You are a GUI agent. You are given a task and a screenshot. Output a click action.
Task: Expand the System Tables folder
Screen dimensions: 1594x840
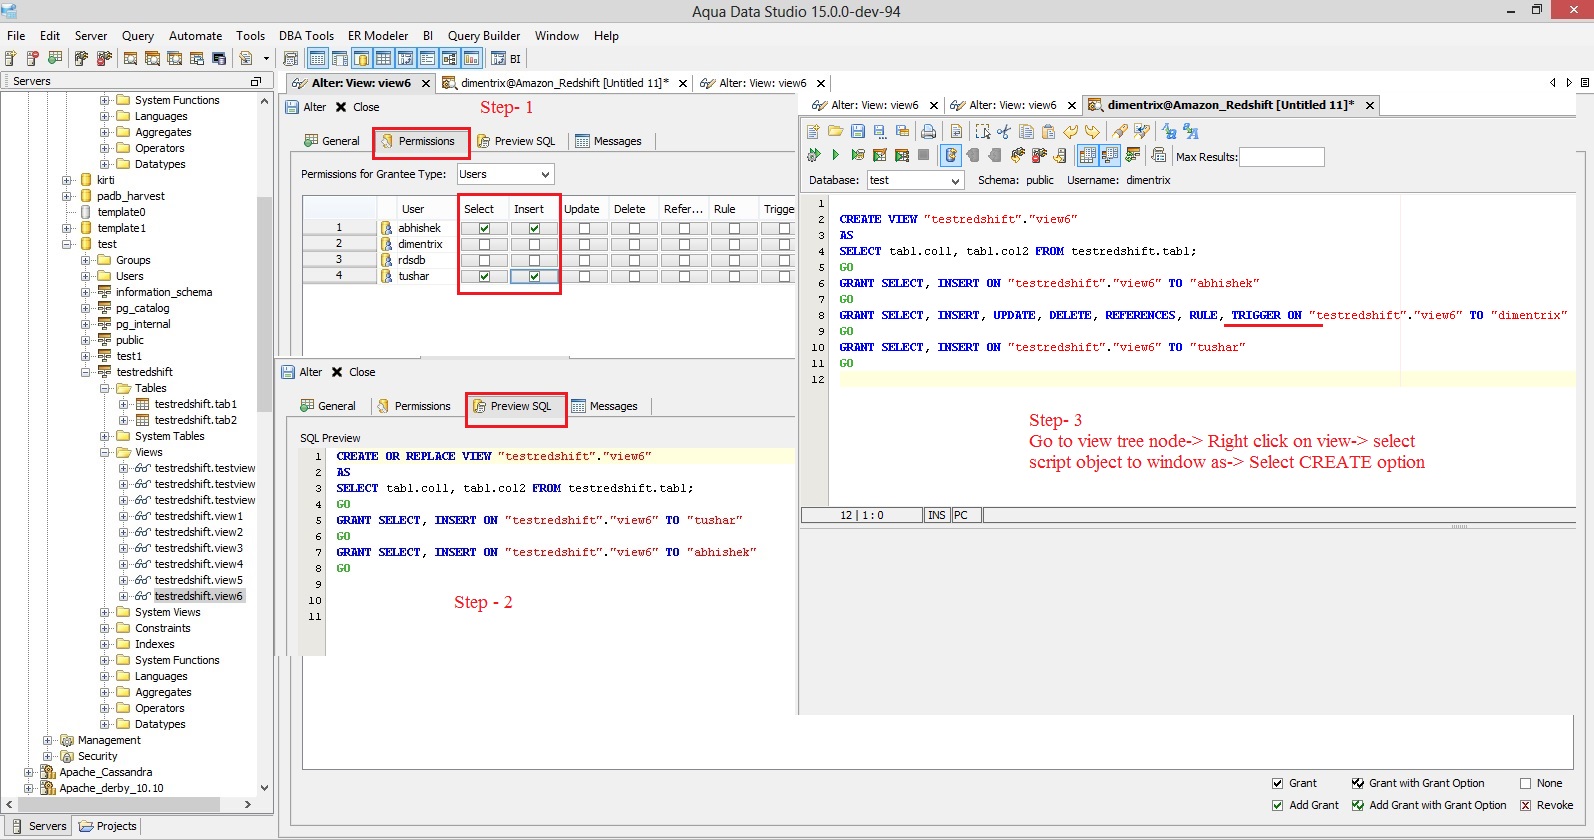point(105,436)
